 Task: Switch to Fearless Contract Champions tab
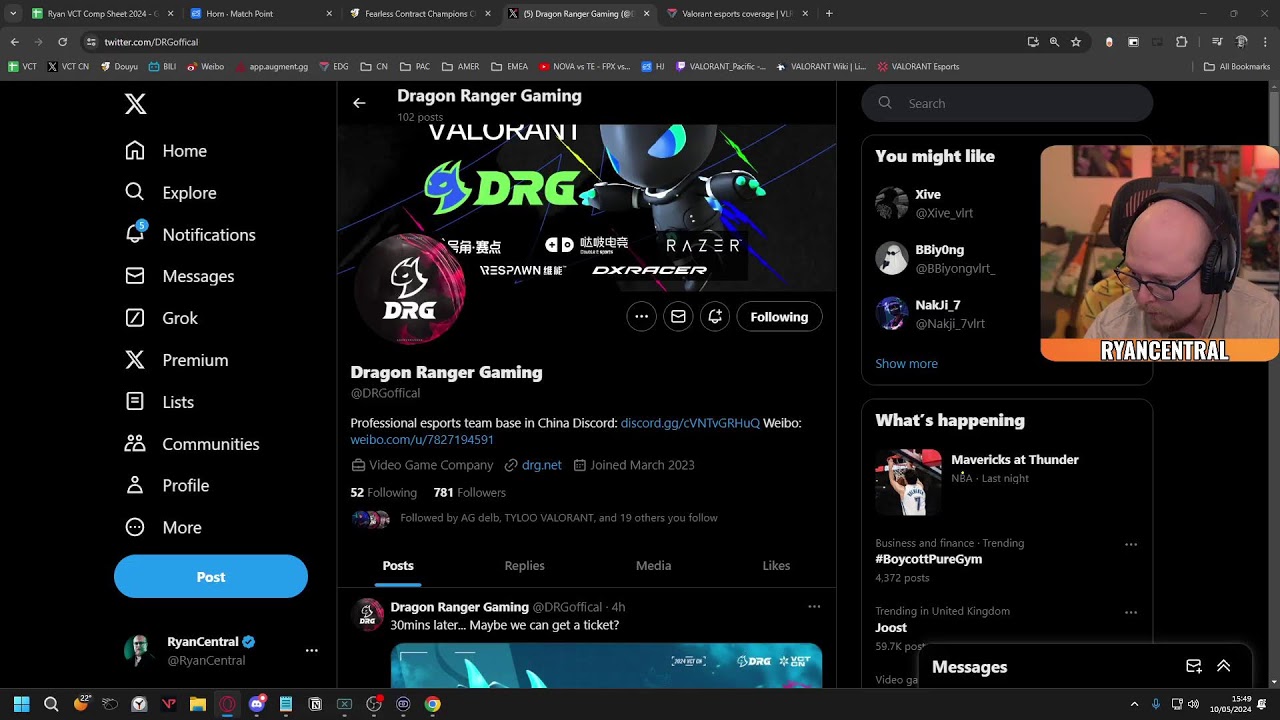421,14
